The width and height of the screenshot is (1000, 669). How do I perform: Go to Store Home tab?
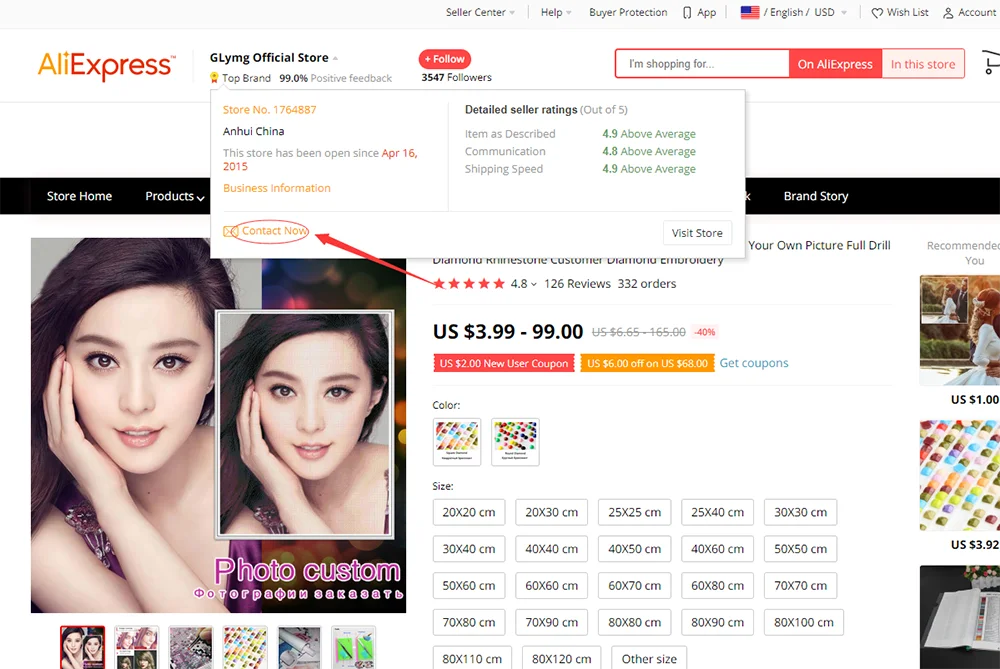[79, 196]
